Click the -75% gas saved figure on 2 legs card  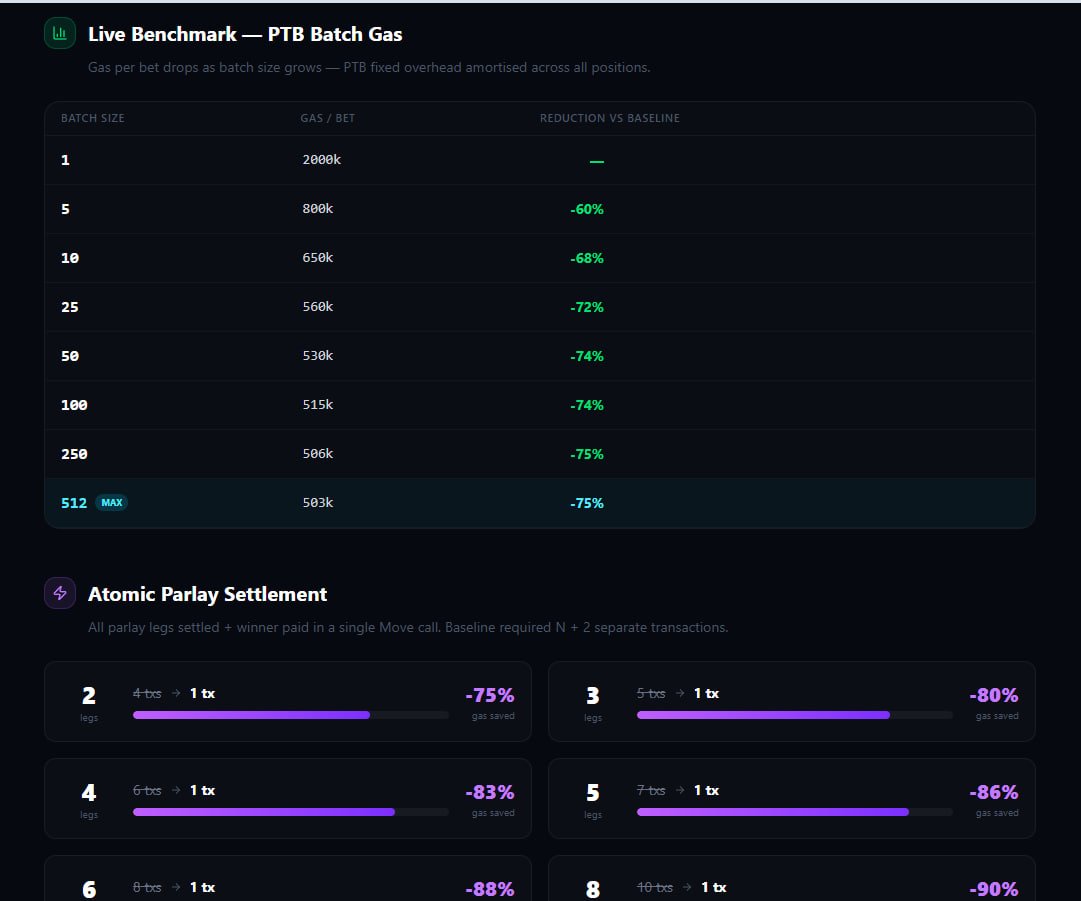(x=489, y=695)
